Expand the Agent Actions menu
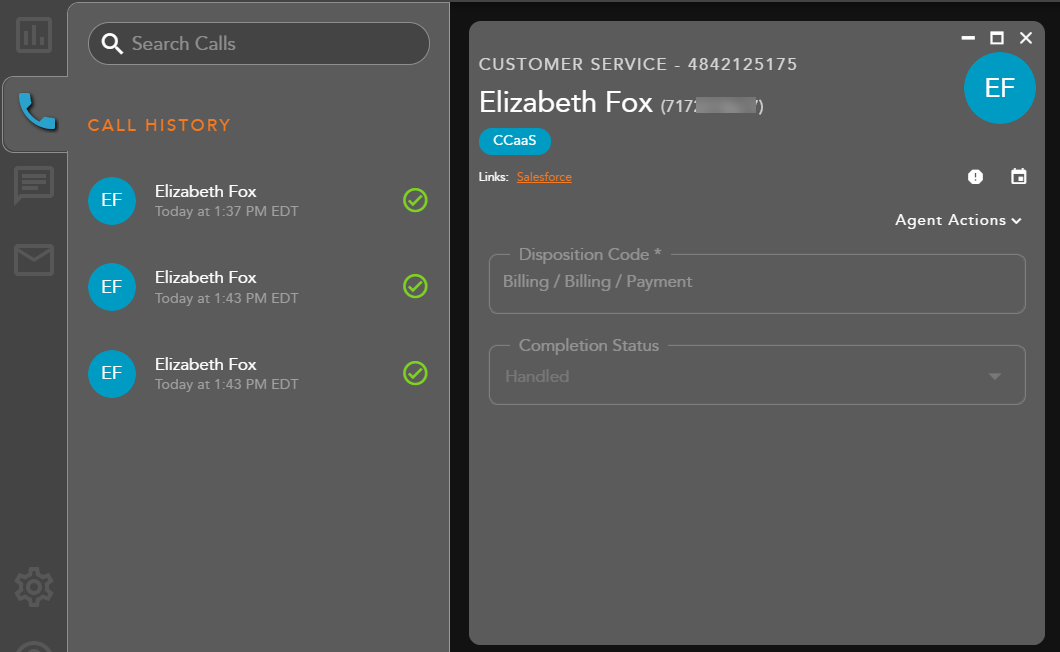This screenshot has height=652, width=1060. coord(958,220)
